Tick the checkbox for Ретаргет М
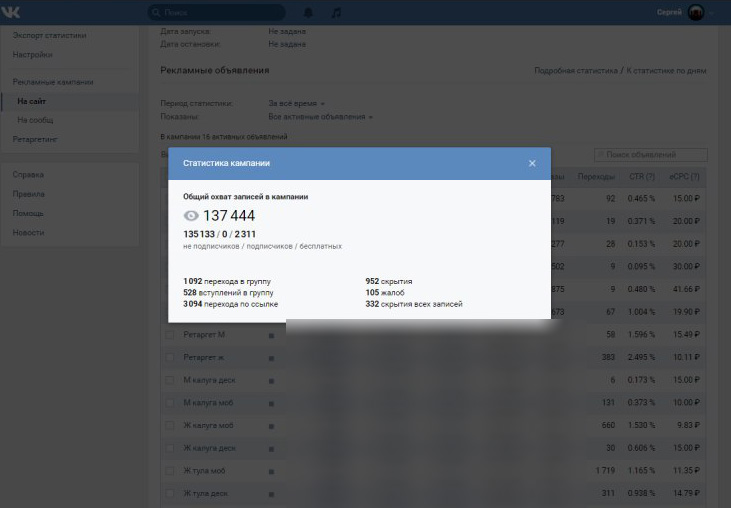This screenshot has height=508, width=731. [x=170, y=335]
